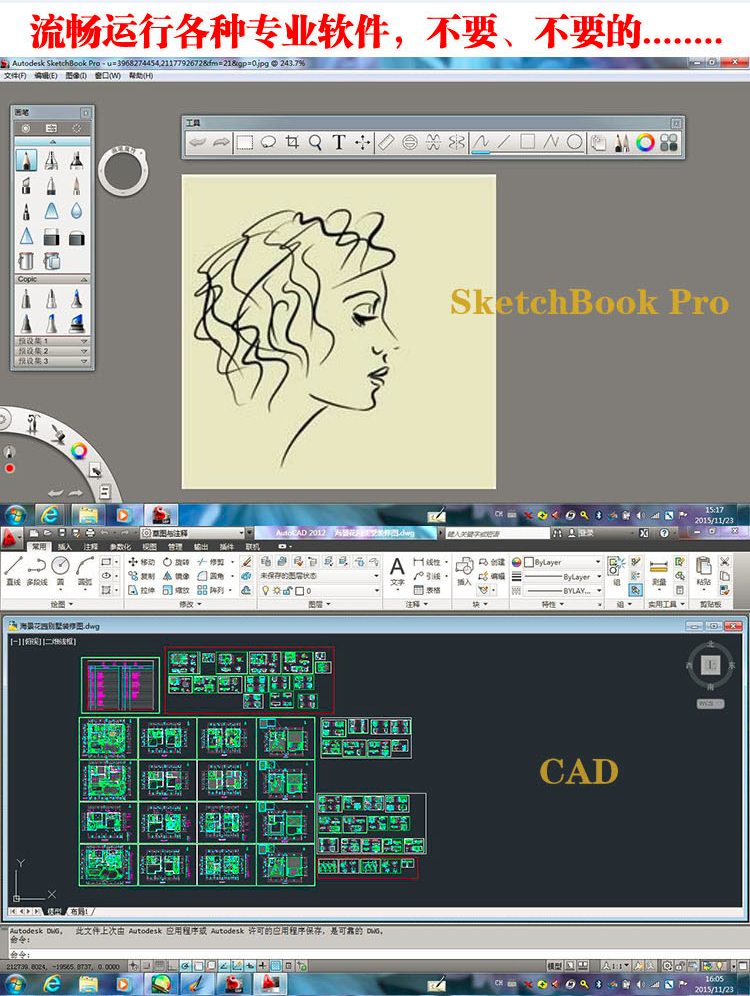This screenshot has height=996, width=750.
Task: Click the keyword search field in AutoCAD title bar
Action: click(495, 534)
